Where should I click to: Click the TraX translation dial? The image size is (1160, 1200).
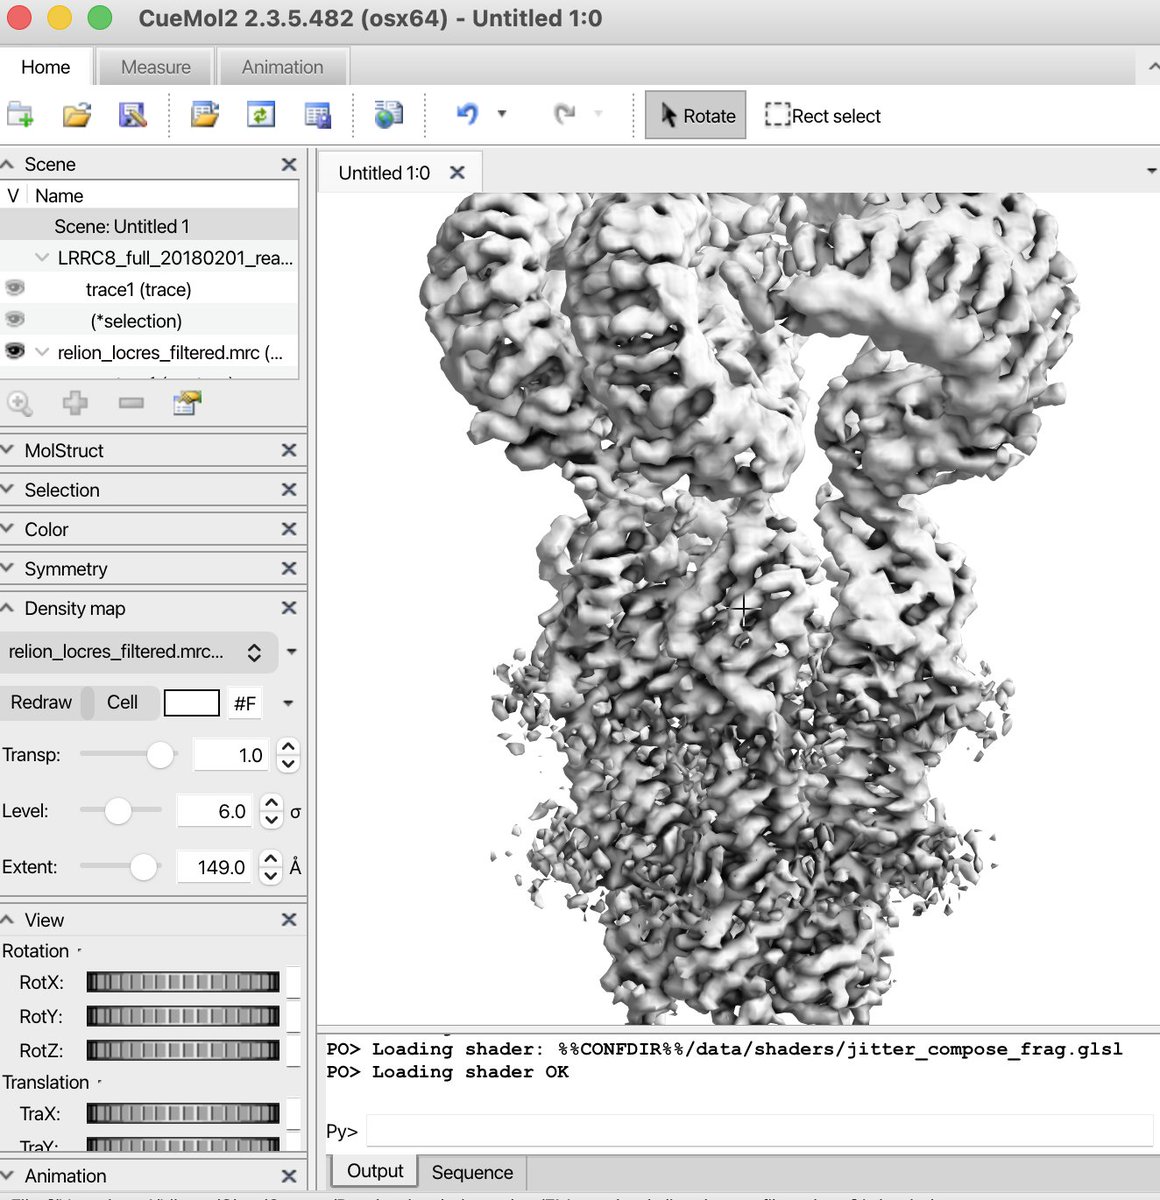coord(183,1113)
